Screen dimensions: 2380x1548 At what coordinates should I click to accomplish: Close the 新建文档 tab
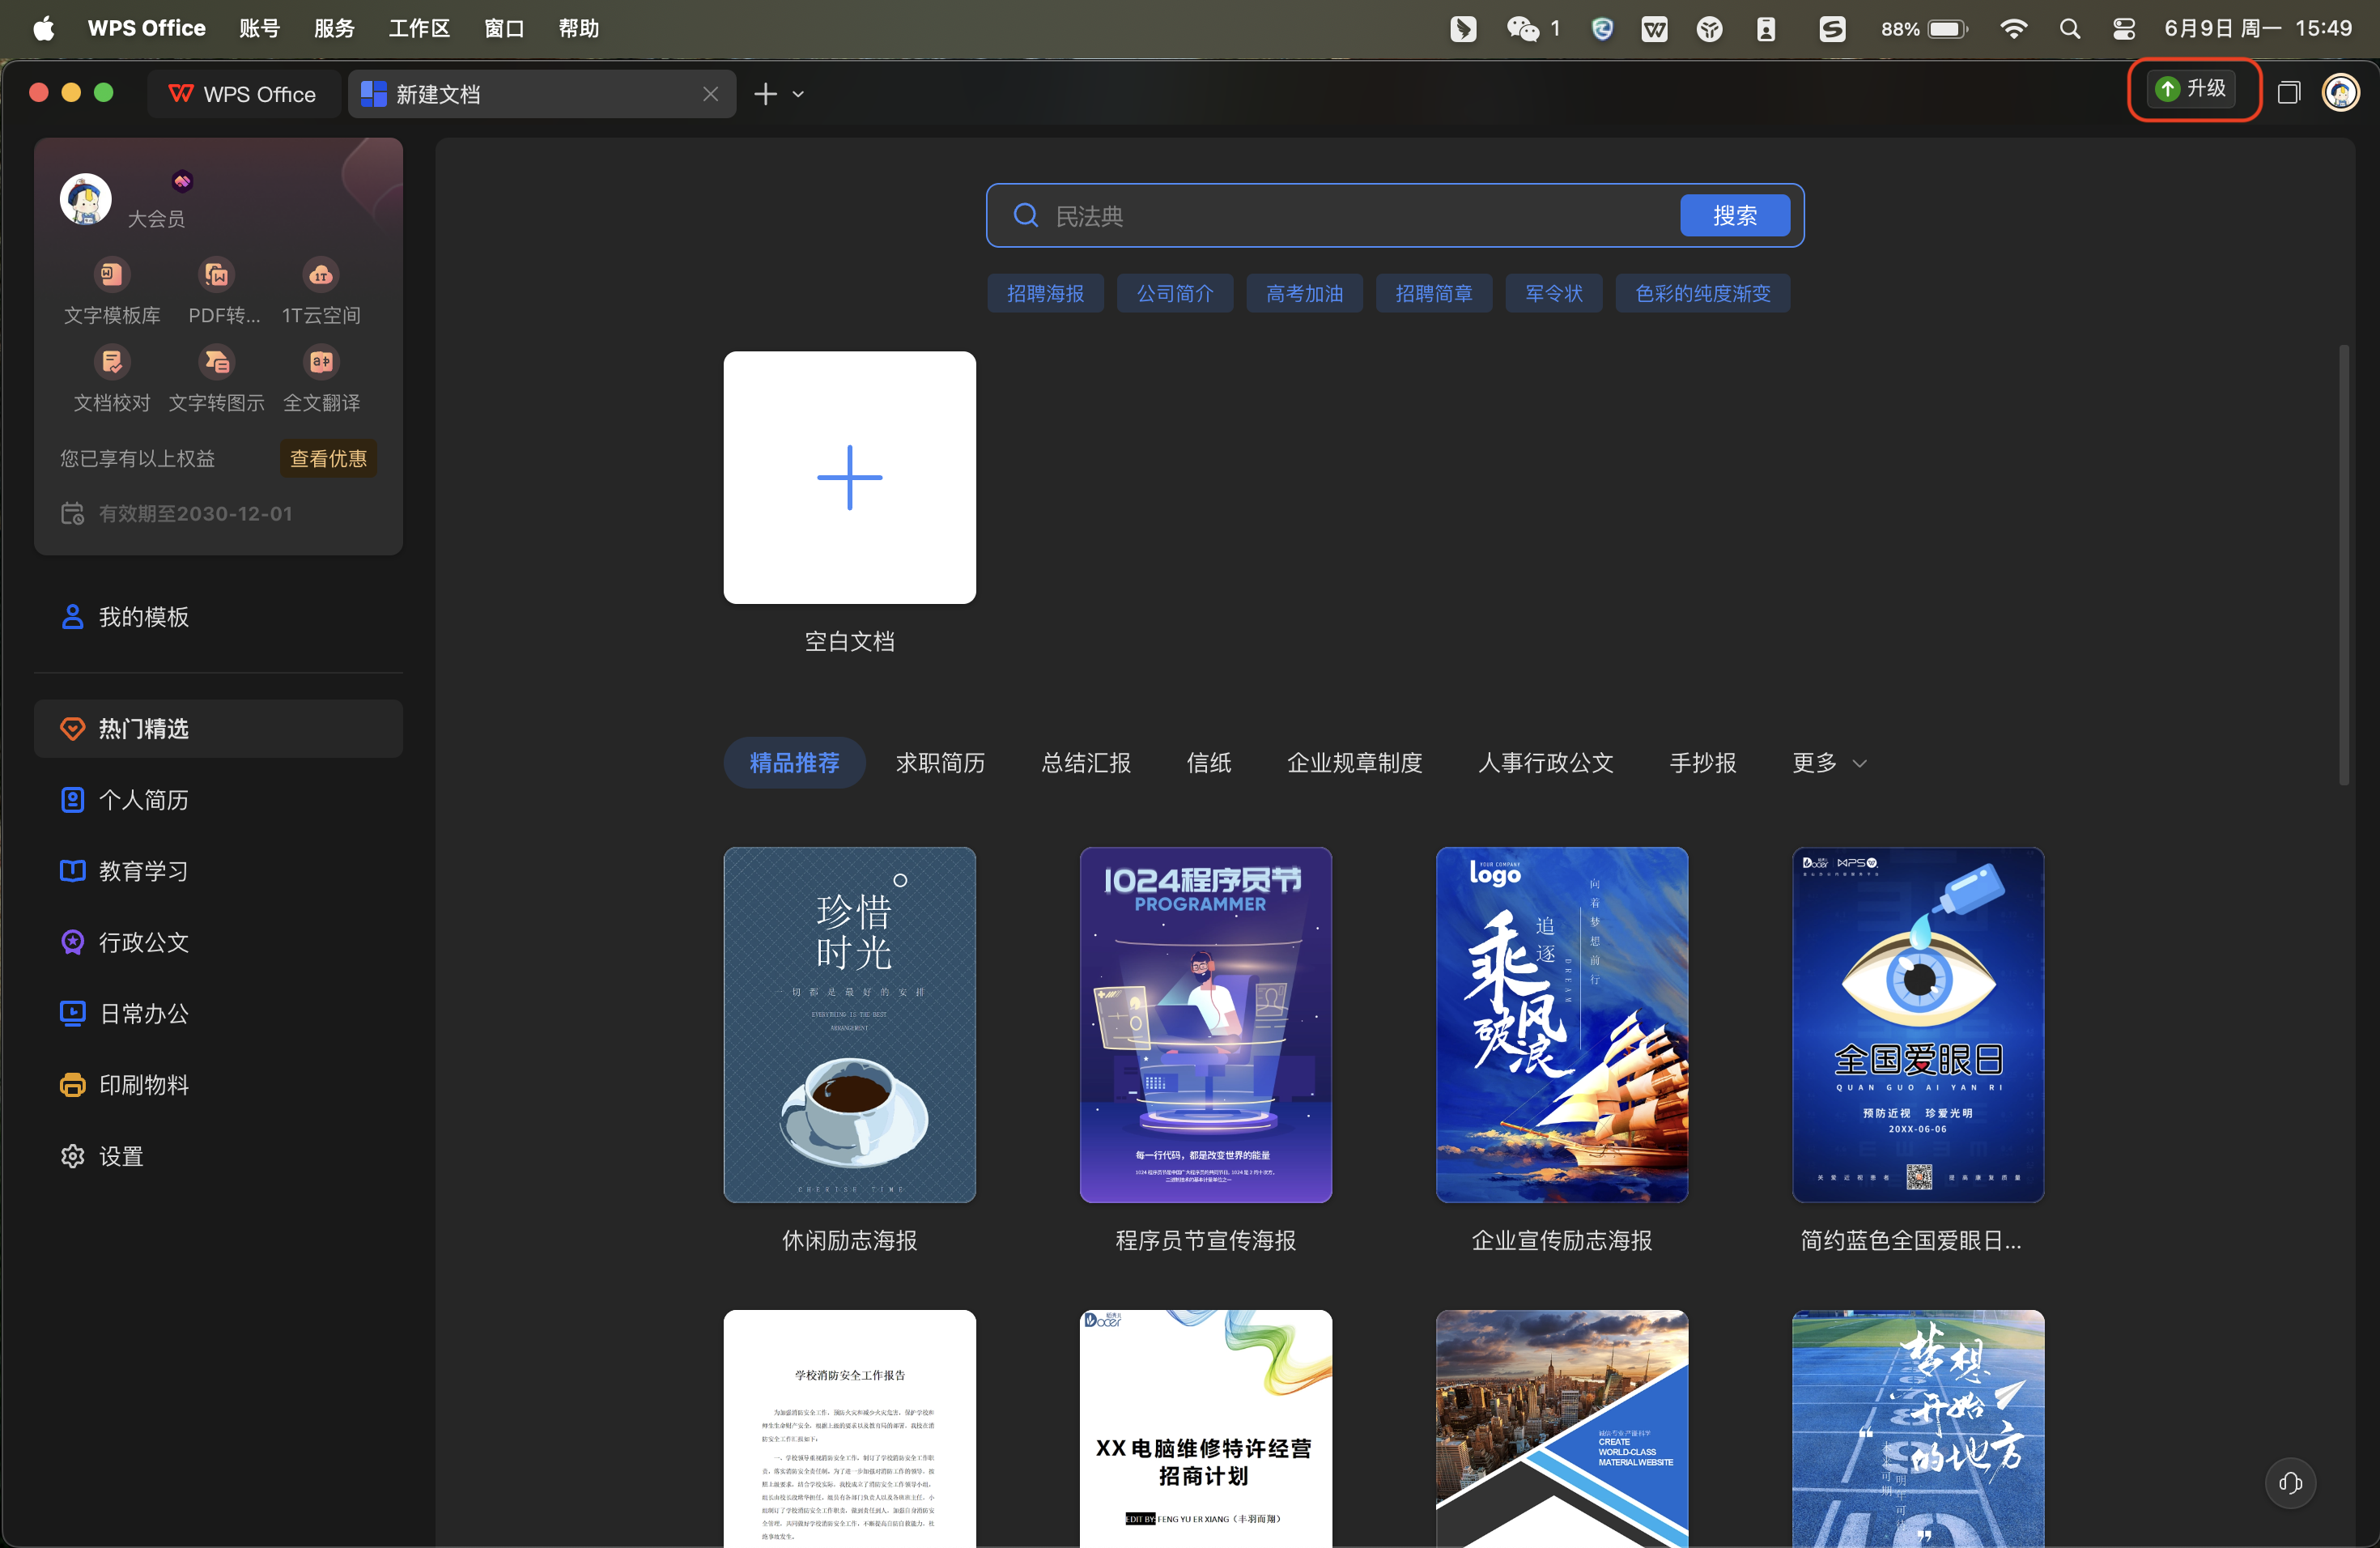710,94
